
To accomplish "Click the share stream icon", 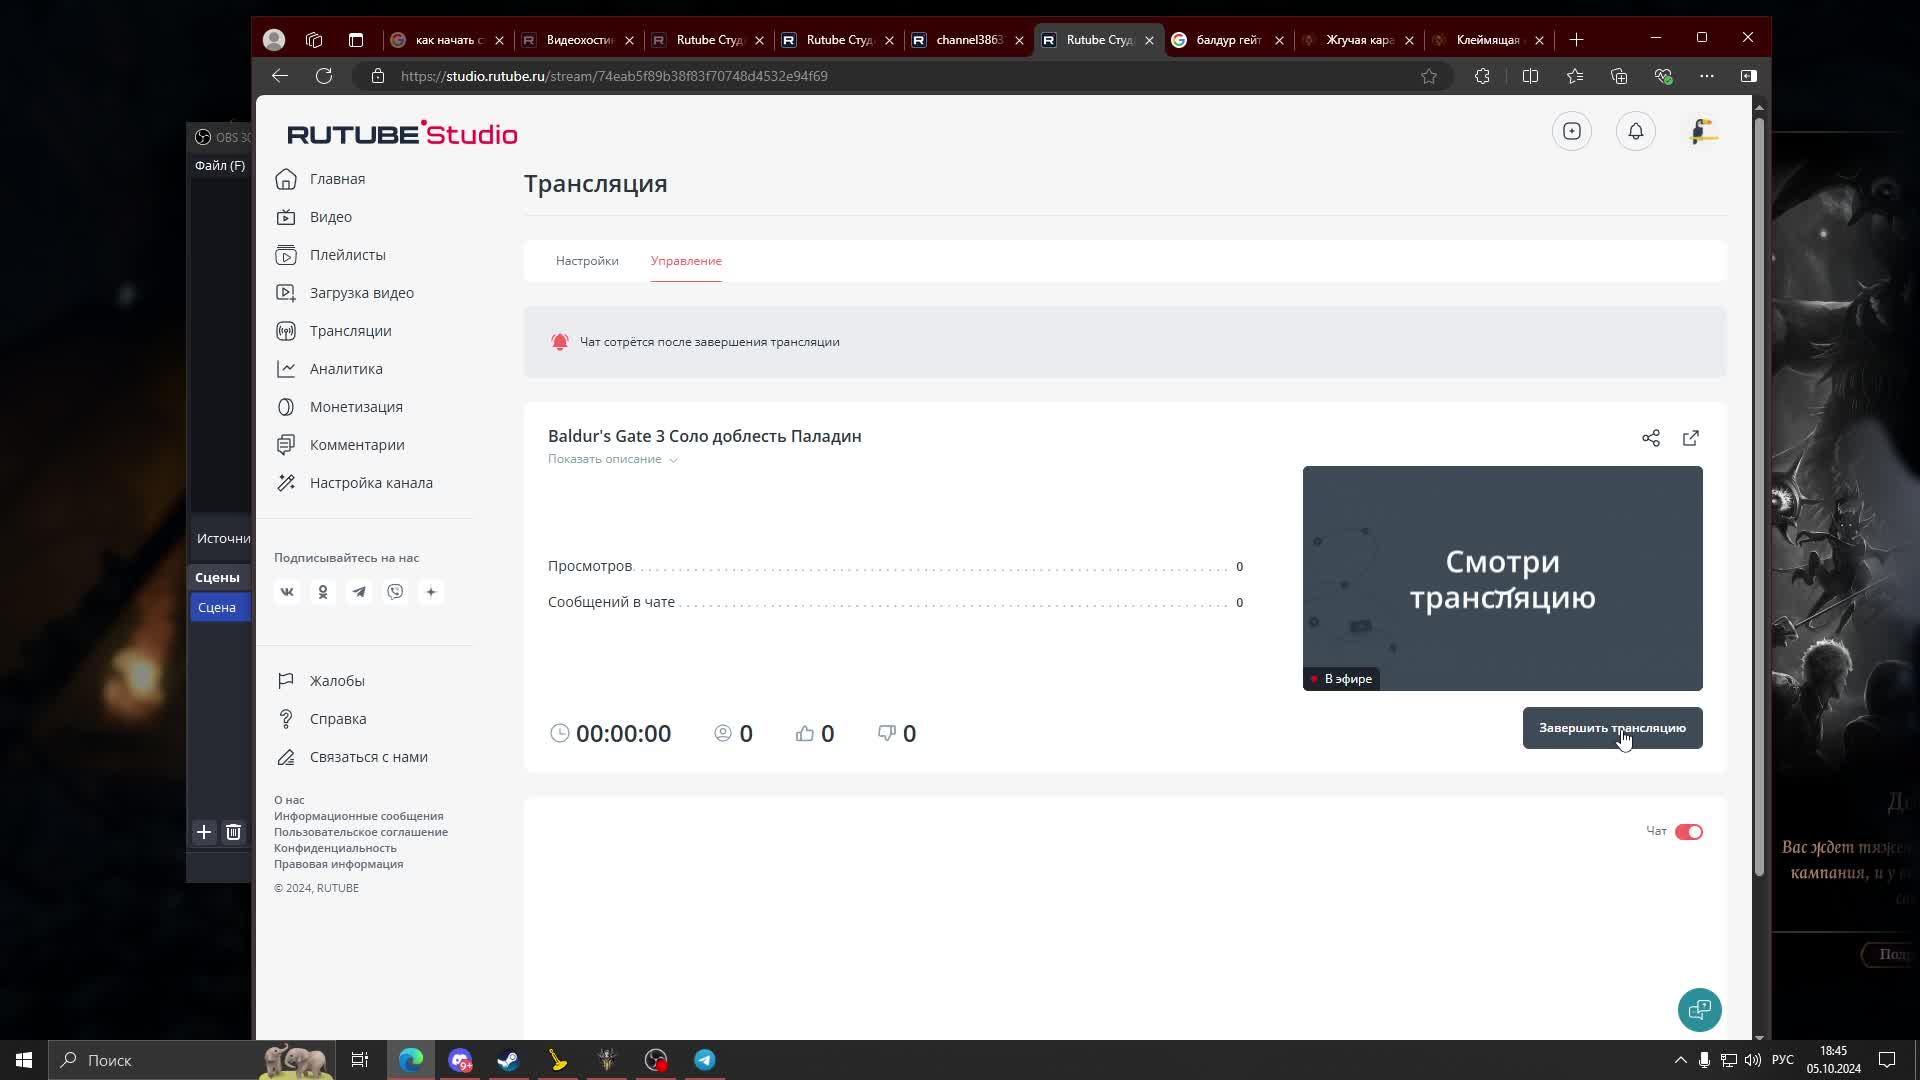I will pyautogui.click(x=1651, y=438).
